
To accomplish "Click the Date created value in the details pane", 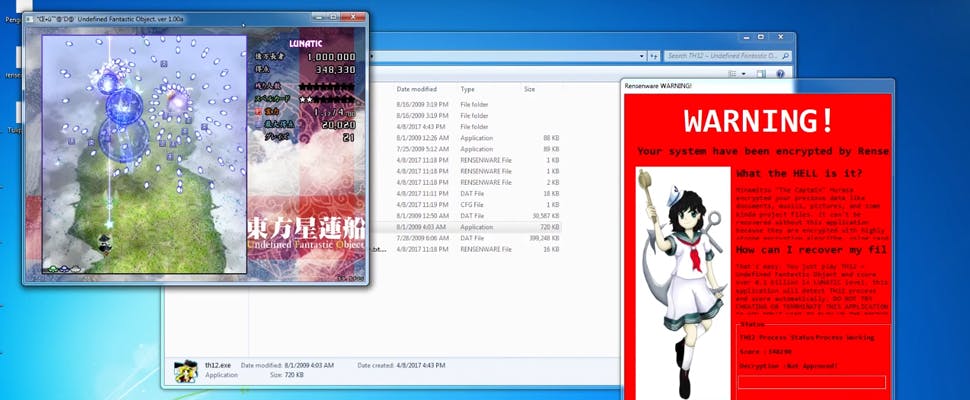I will coord(420,365).
